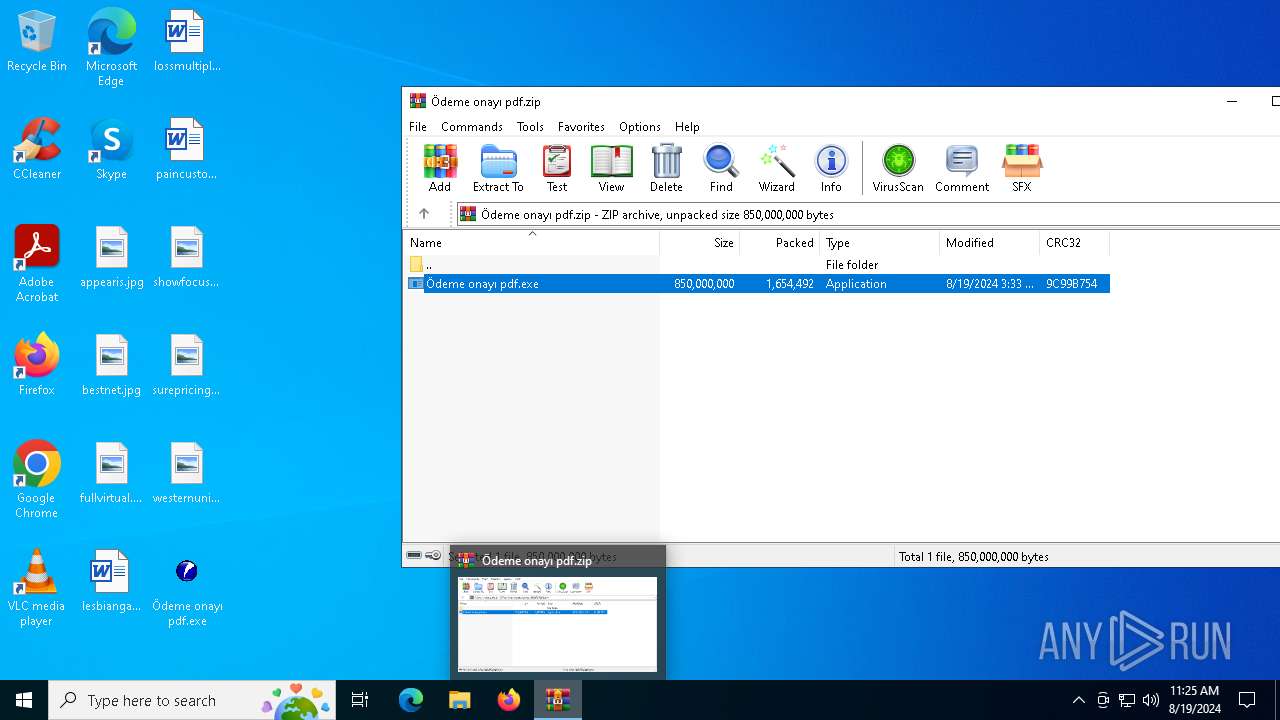The image size is (1280, 720).
Task: Click the Comment toolbar icon
Action: coord(962,168)
